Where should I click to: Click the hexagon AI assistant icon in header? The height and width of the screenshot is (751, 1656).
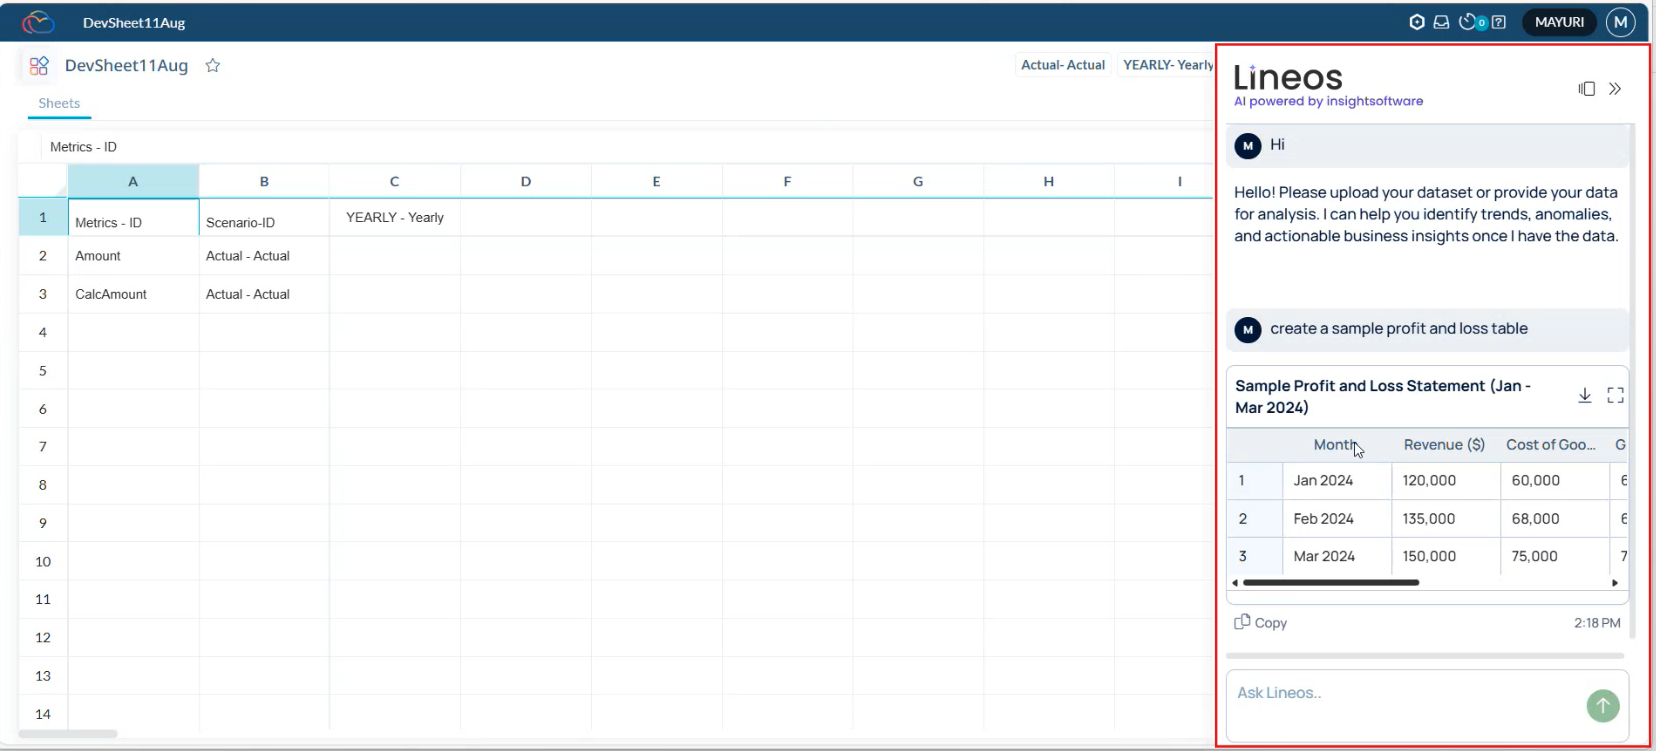click(x=1416, y=22)
